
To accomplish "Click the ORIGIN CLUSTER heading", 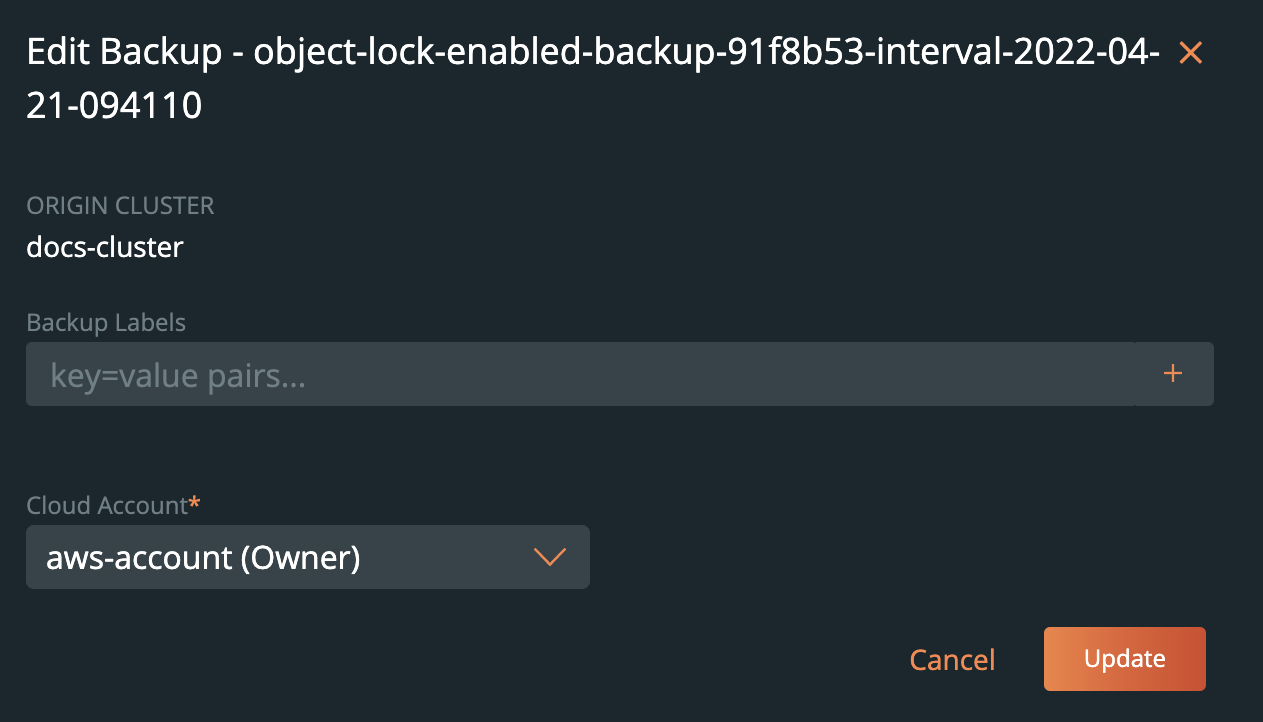I will 120,206.
